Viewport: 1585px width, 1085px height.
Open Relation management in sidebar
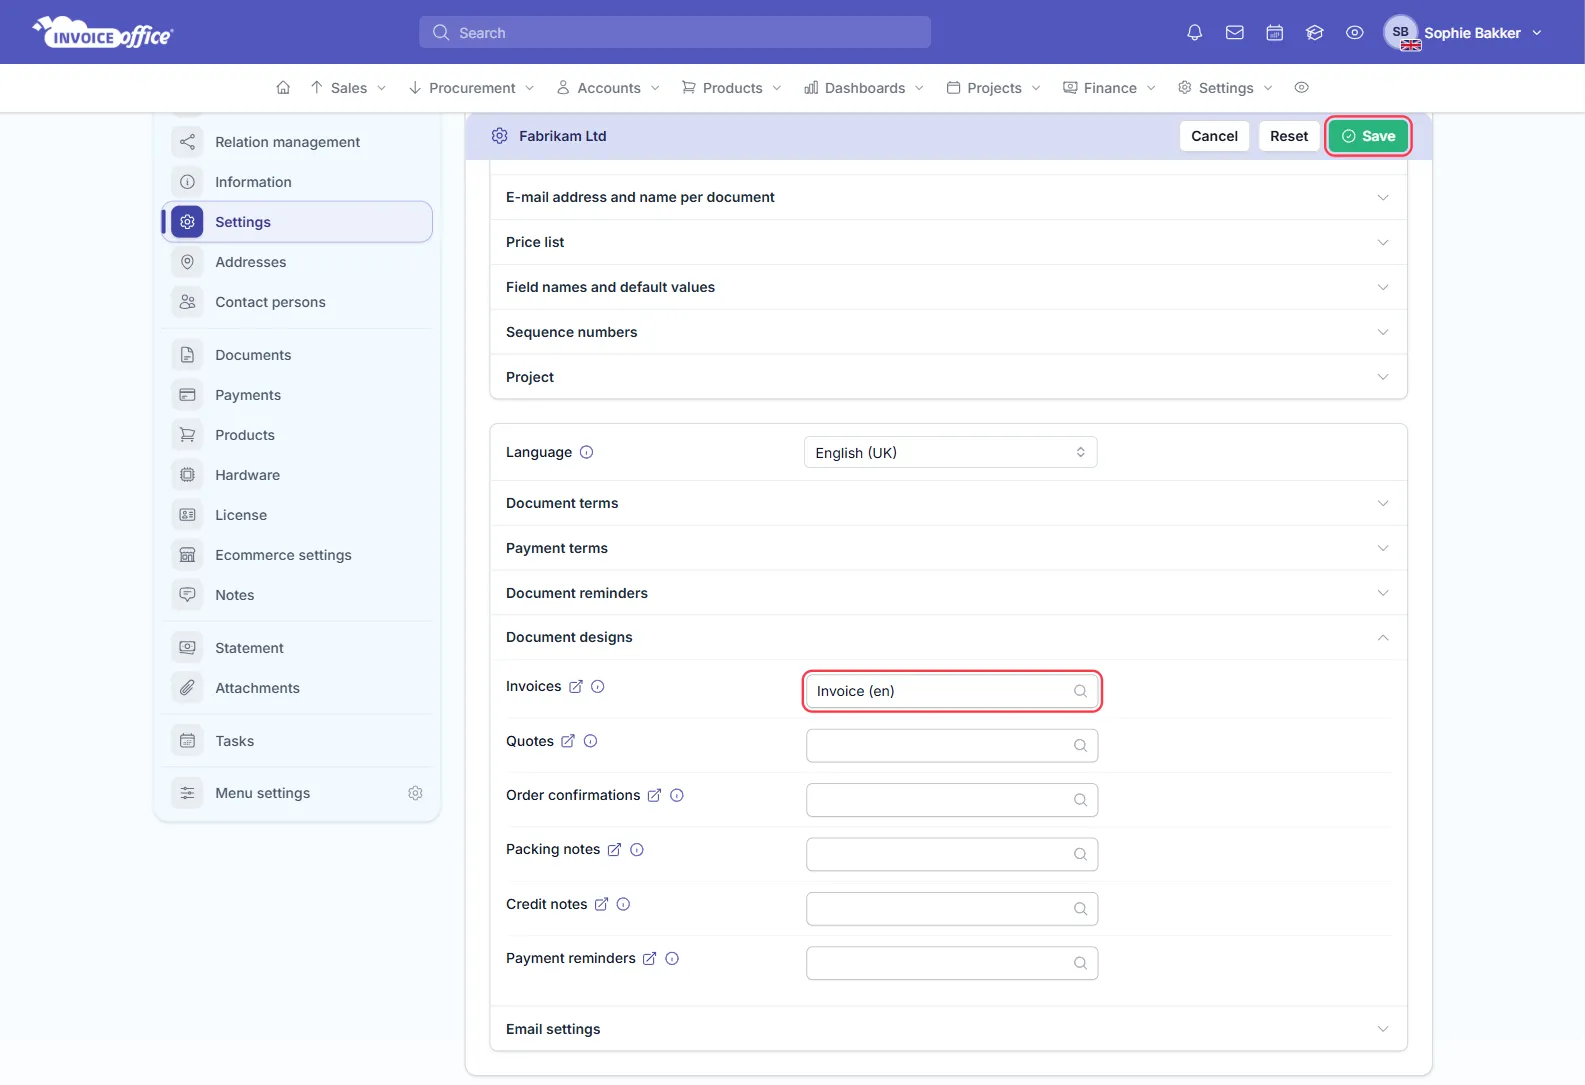(297, 142)
